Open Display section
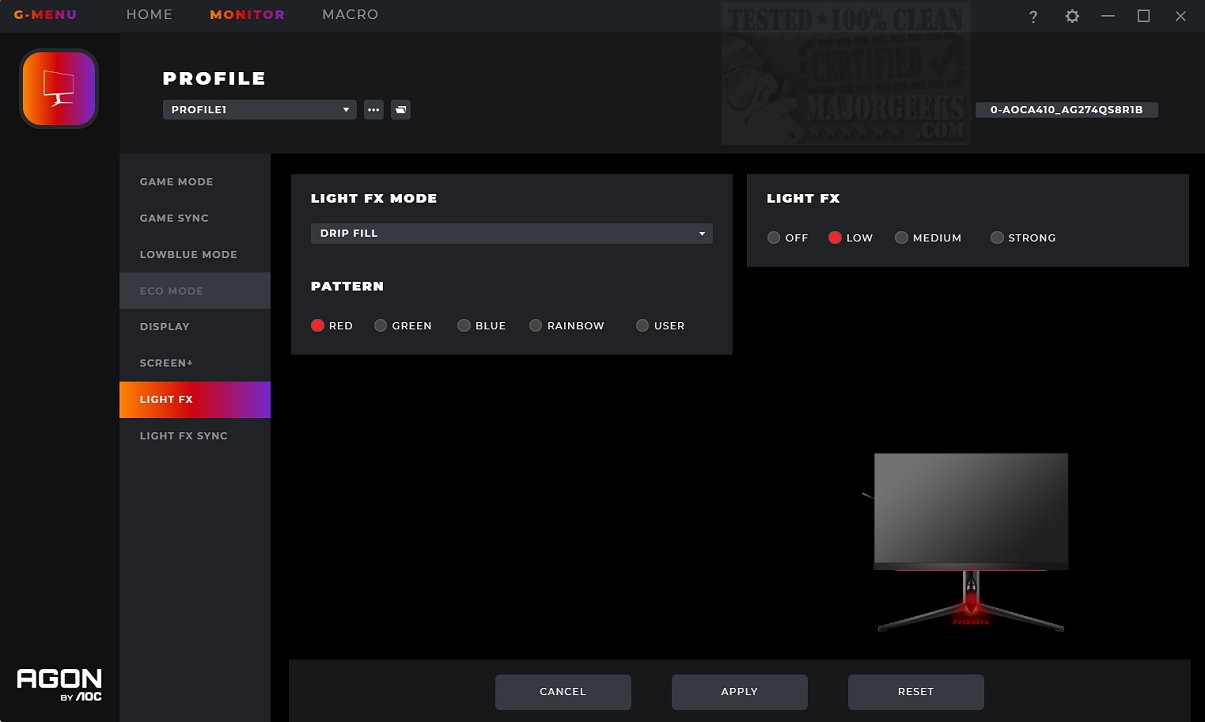 (195, 327)
